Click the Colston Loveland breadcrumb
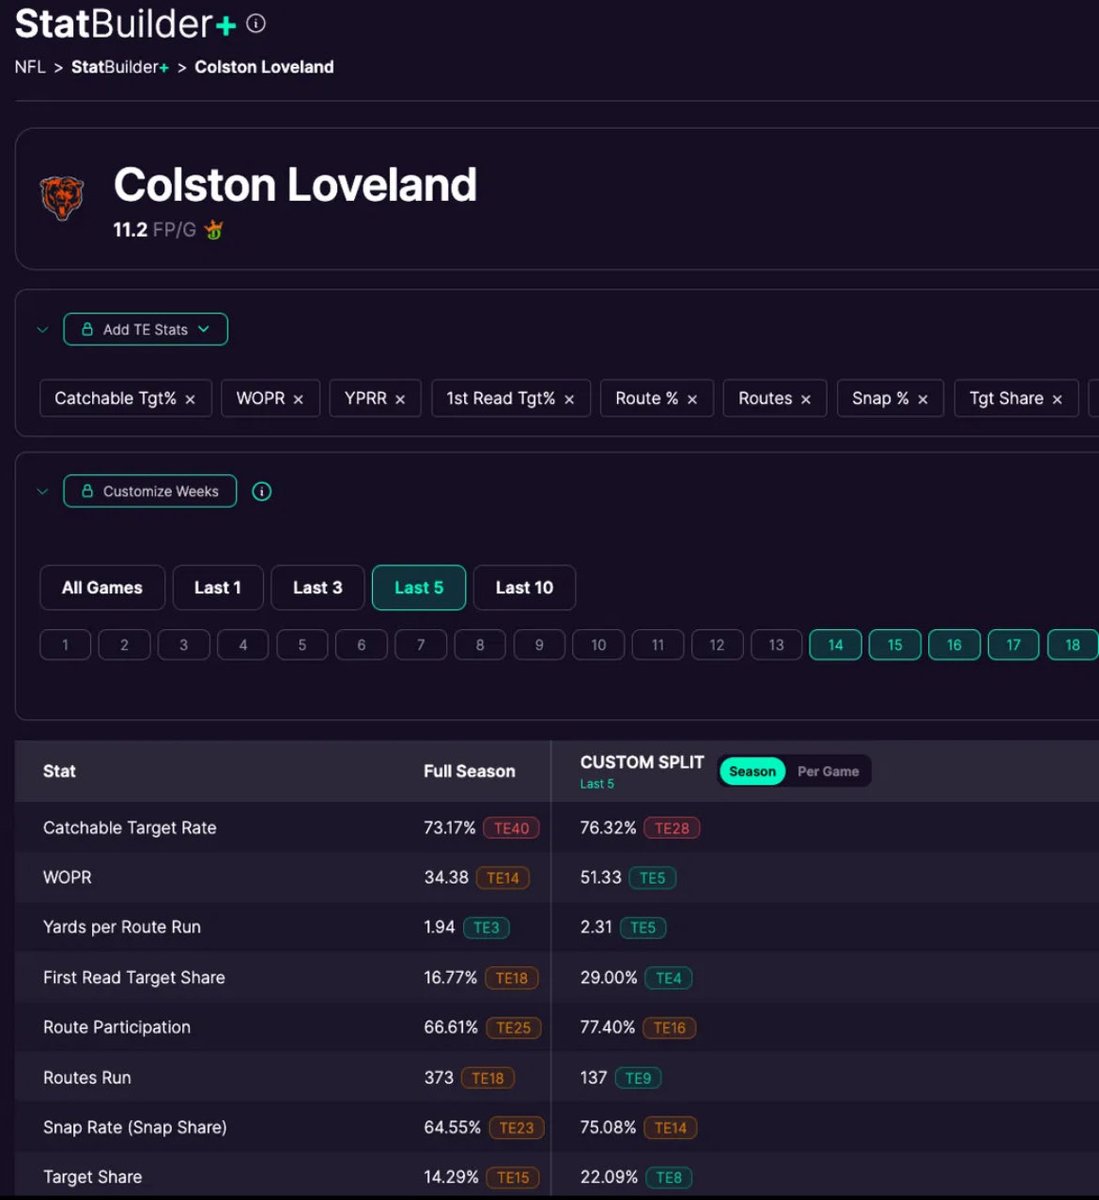This screenshot has height=1200, width=1099. (264, 67)
